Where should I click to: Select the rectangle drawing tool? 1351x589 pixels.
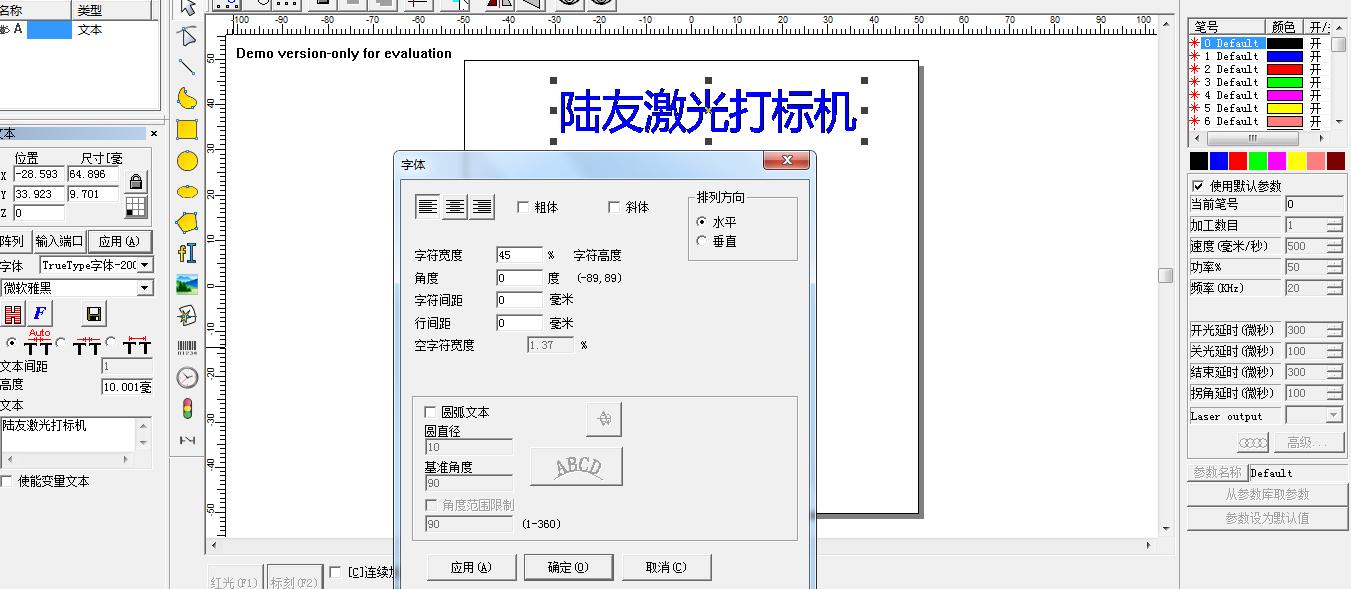(x=186, y=129)
